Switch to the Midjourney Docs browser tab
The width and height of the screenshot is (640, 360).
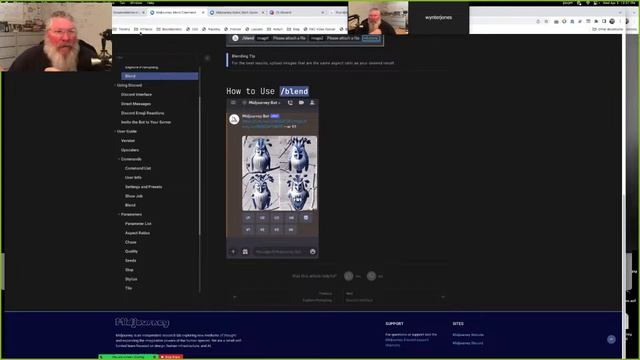(237, 13)
